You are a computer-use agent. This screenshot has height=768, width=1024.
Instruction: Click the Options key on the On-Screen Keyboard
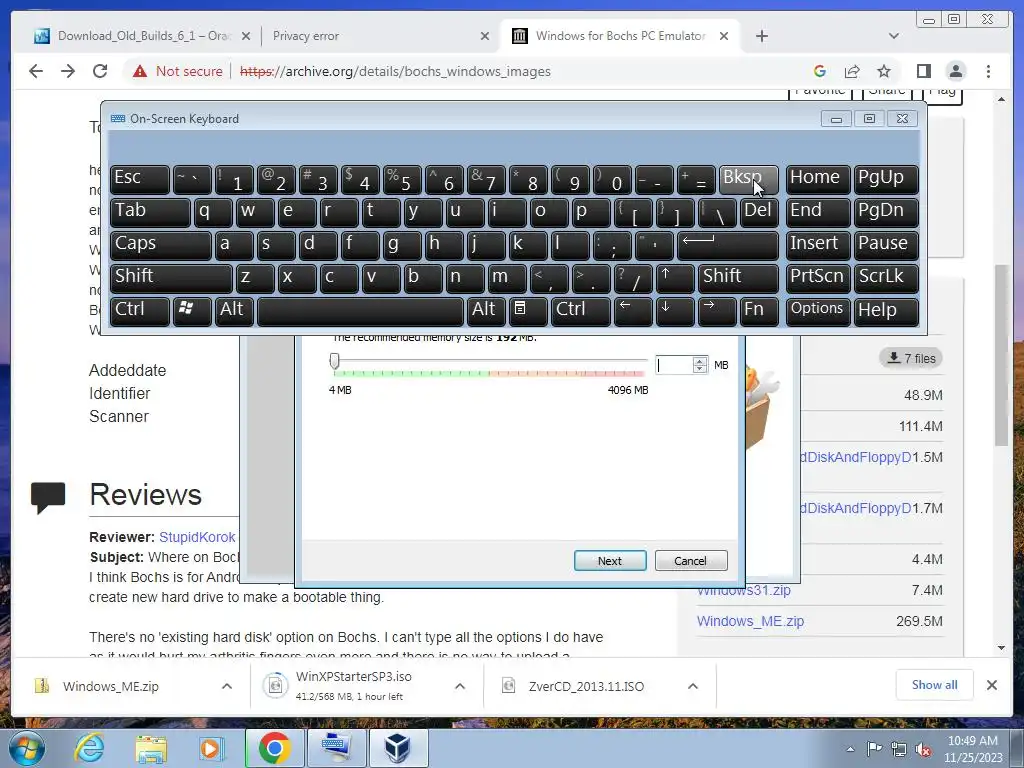tap(818, 310)
